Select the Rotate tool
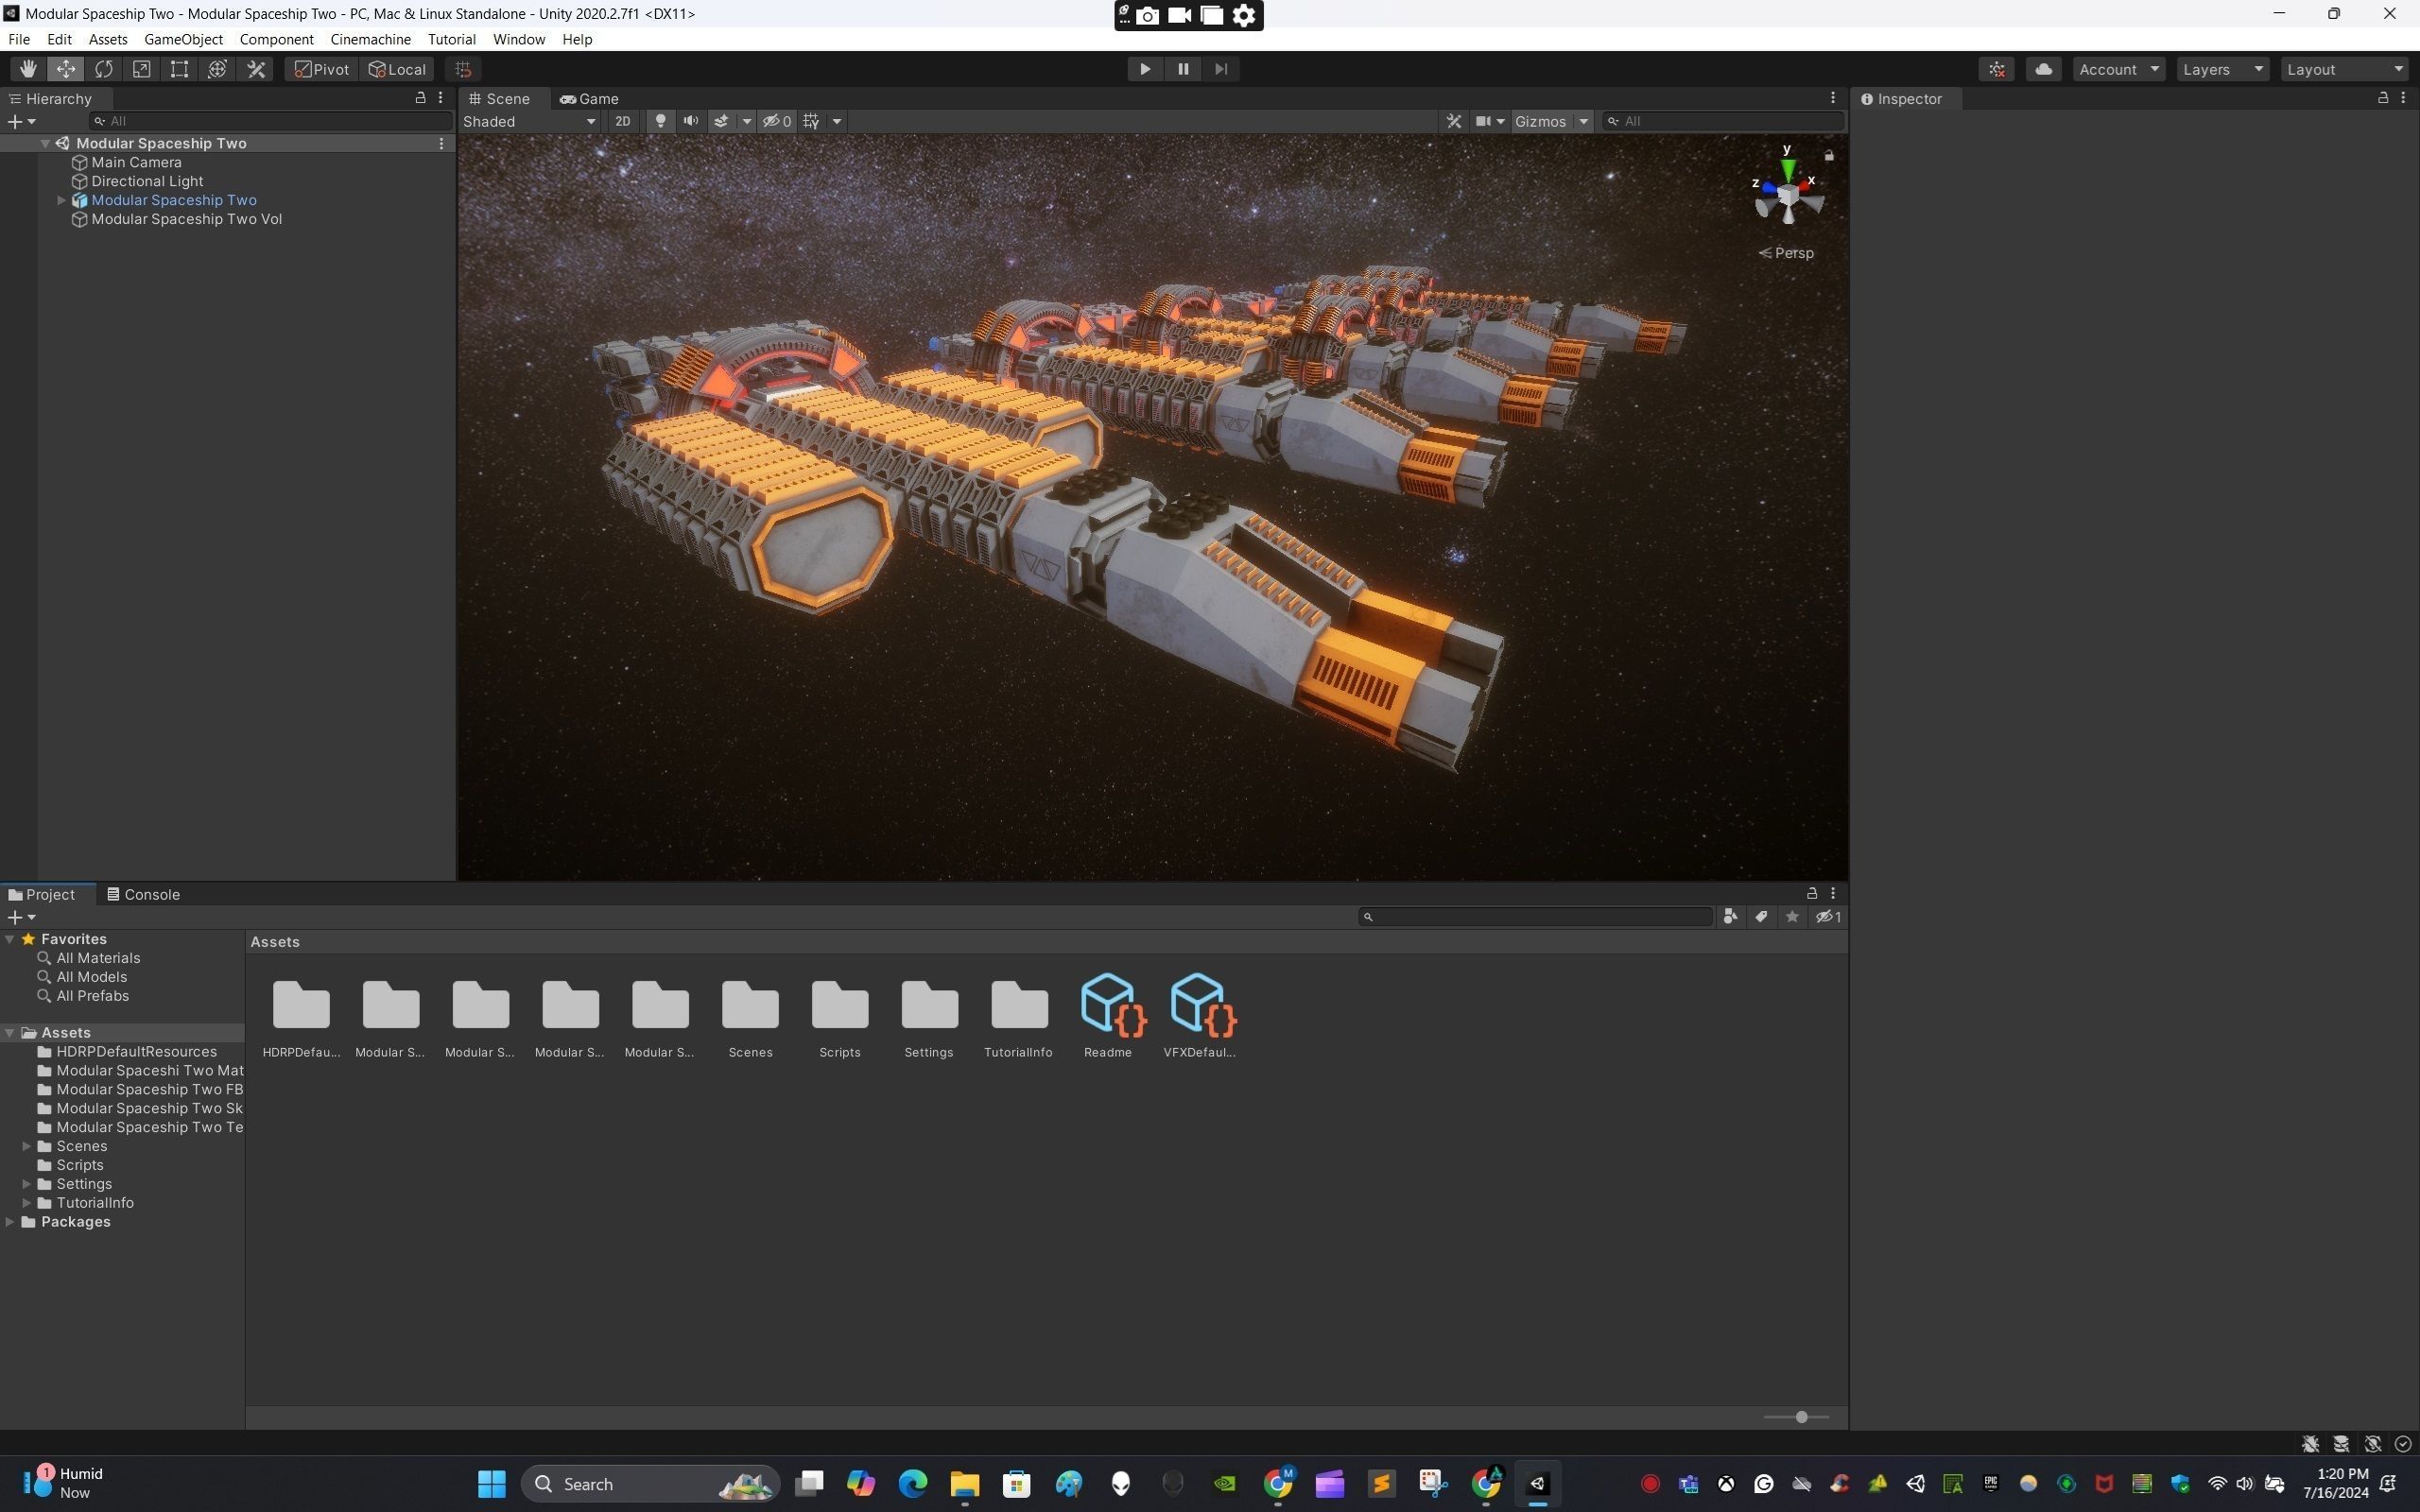This screenshot has width=2420, height=1512. tap(104, 69)
